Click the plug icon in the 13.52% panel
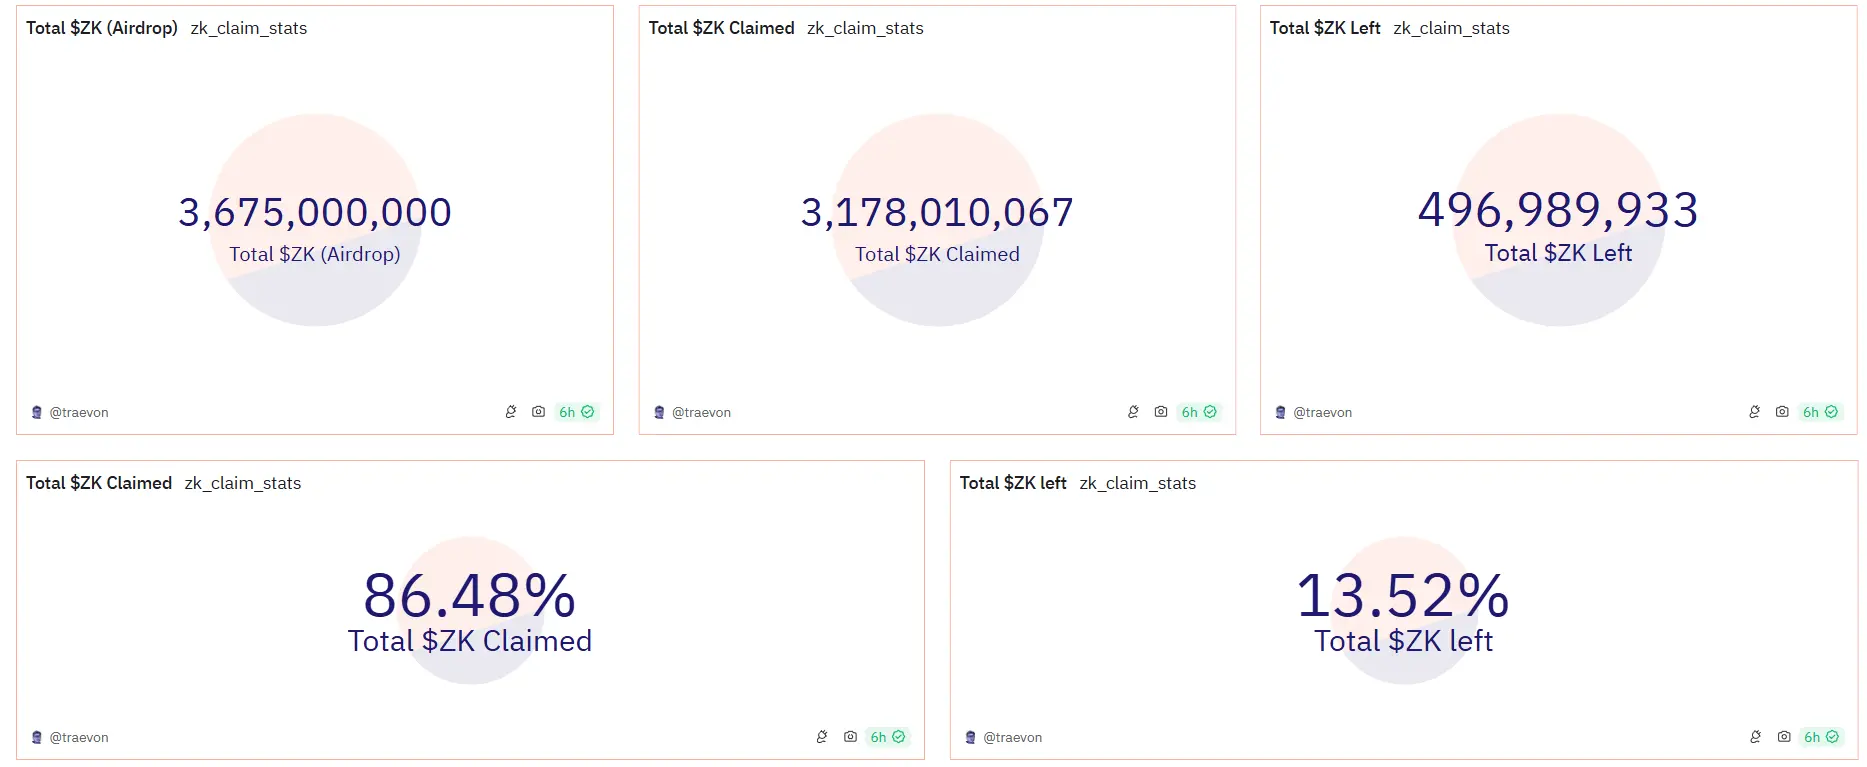Viewport: 1867px width, 767px height. (1755, 737)
